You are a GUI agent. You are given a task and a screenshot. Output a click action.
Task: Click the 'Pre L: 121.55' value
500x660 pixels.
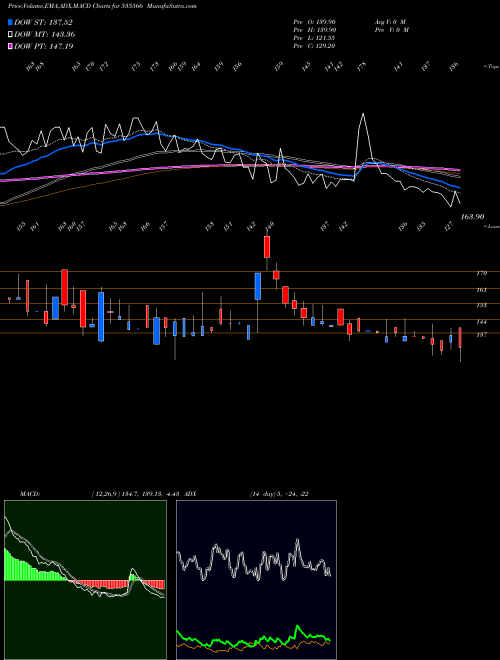[x=314, y=38]
